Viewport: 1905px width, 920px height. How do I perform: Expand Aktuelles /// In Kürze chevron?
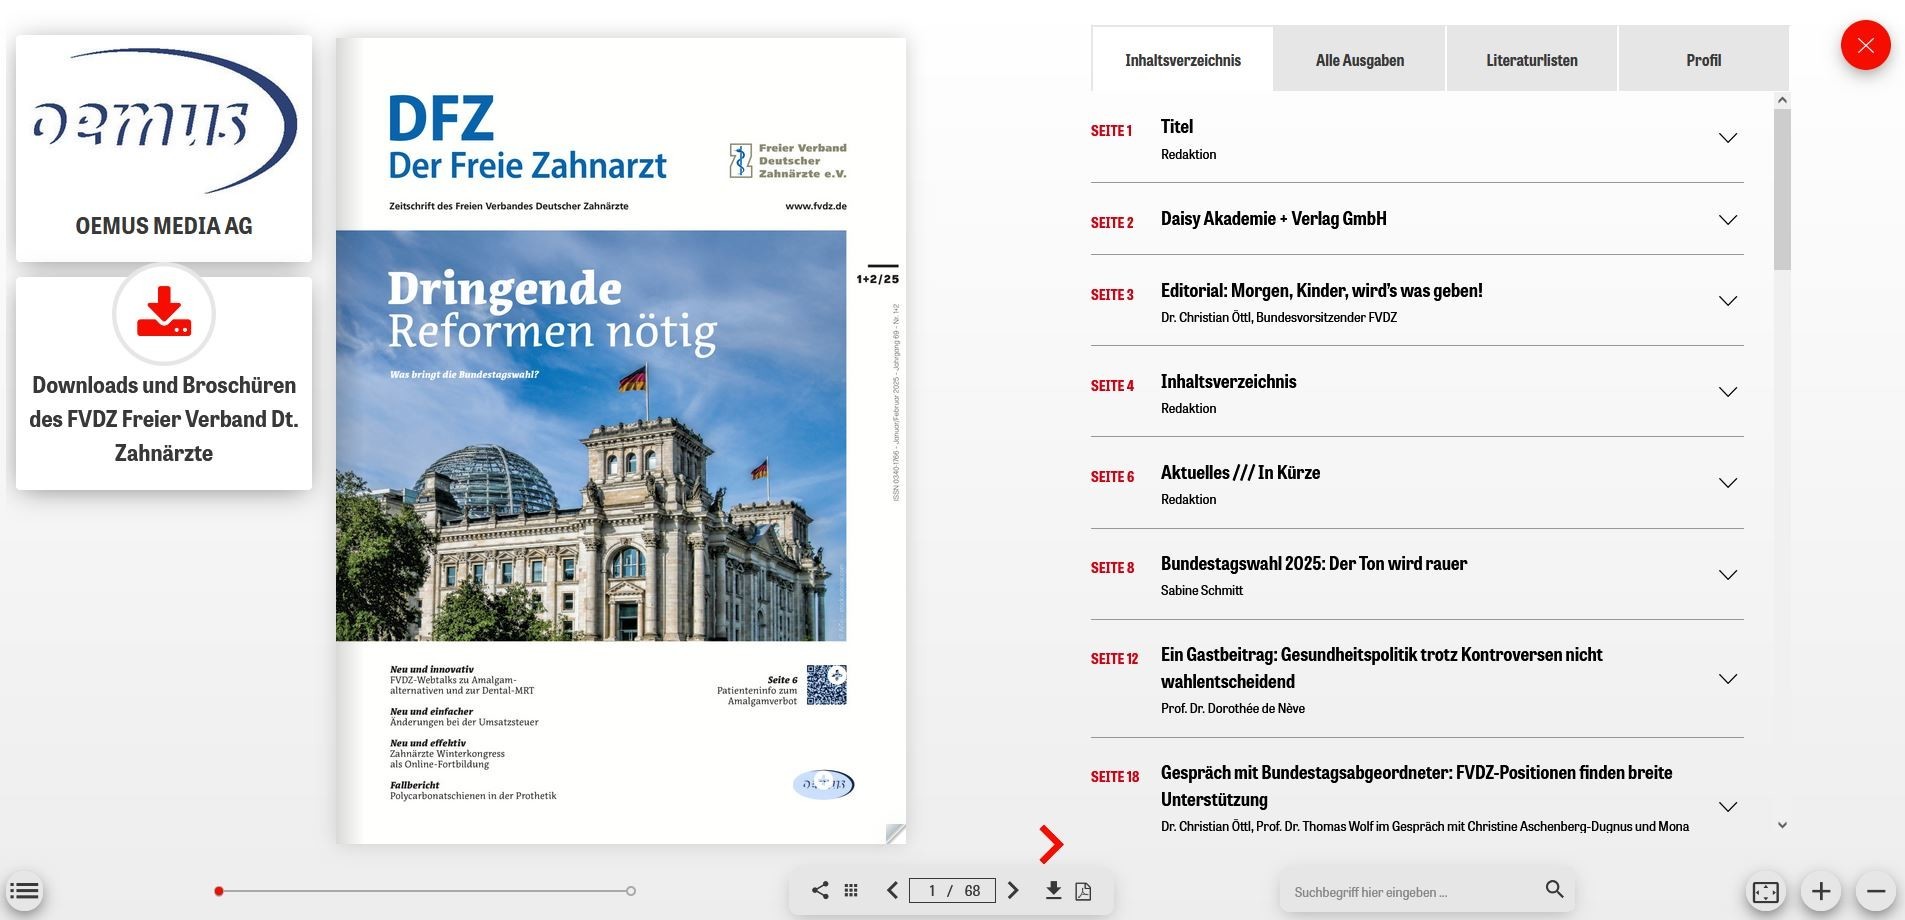click(x=1728, y=483)
